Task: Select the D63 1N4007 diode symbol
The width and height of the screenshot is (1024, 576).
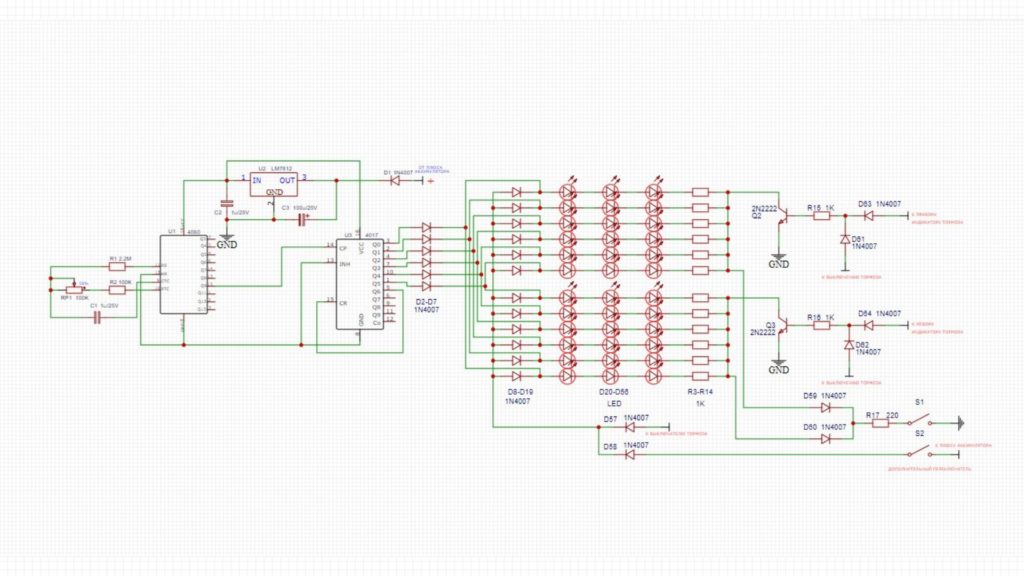Action: tap(869, 216)
